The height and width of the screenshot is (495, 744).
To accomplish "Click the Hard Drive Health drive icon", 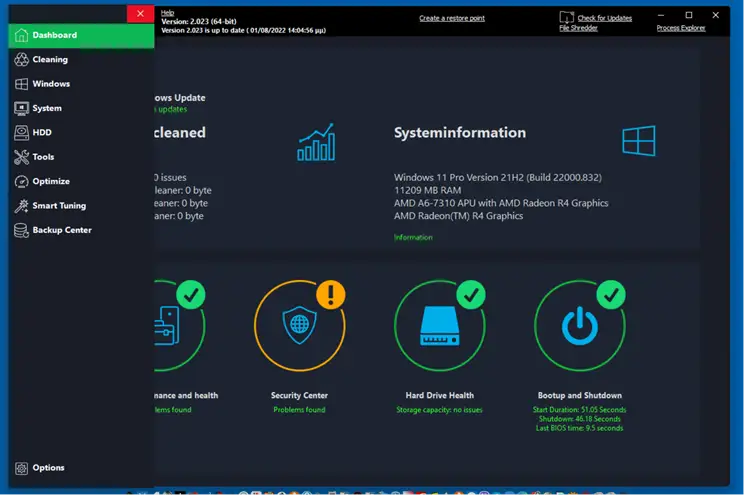I will click(x=440, y=326).
